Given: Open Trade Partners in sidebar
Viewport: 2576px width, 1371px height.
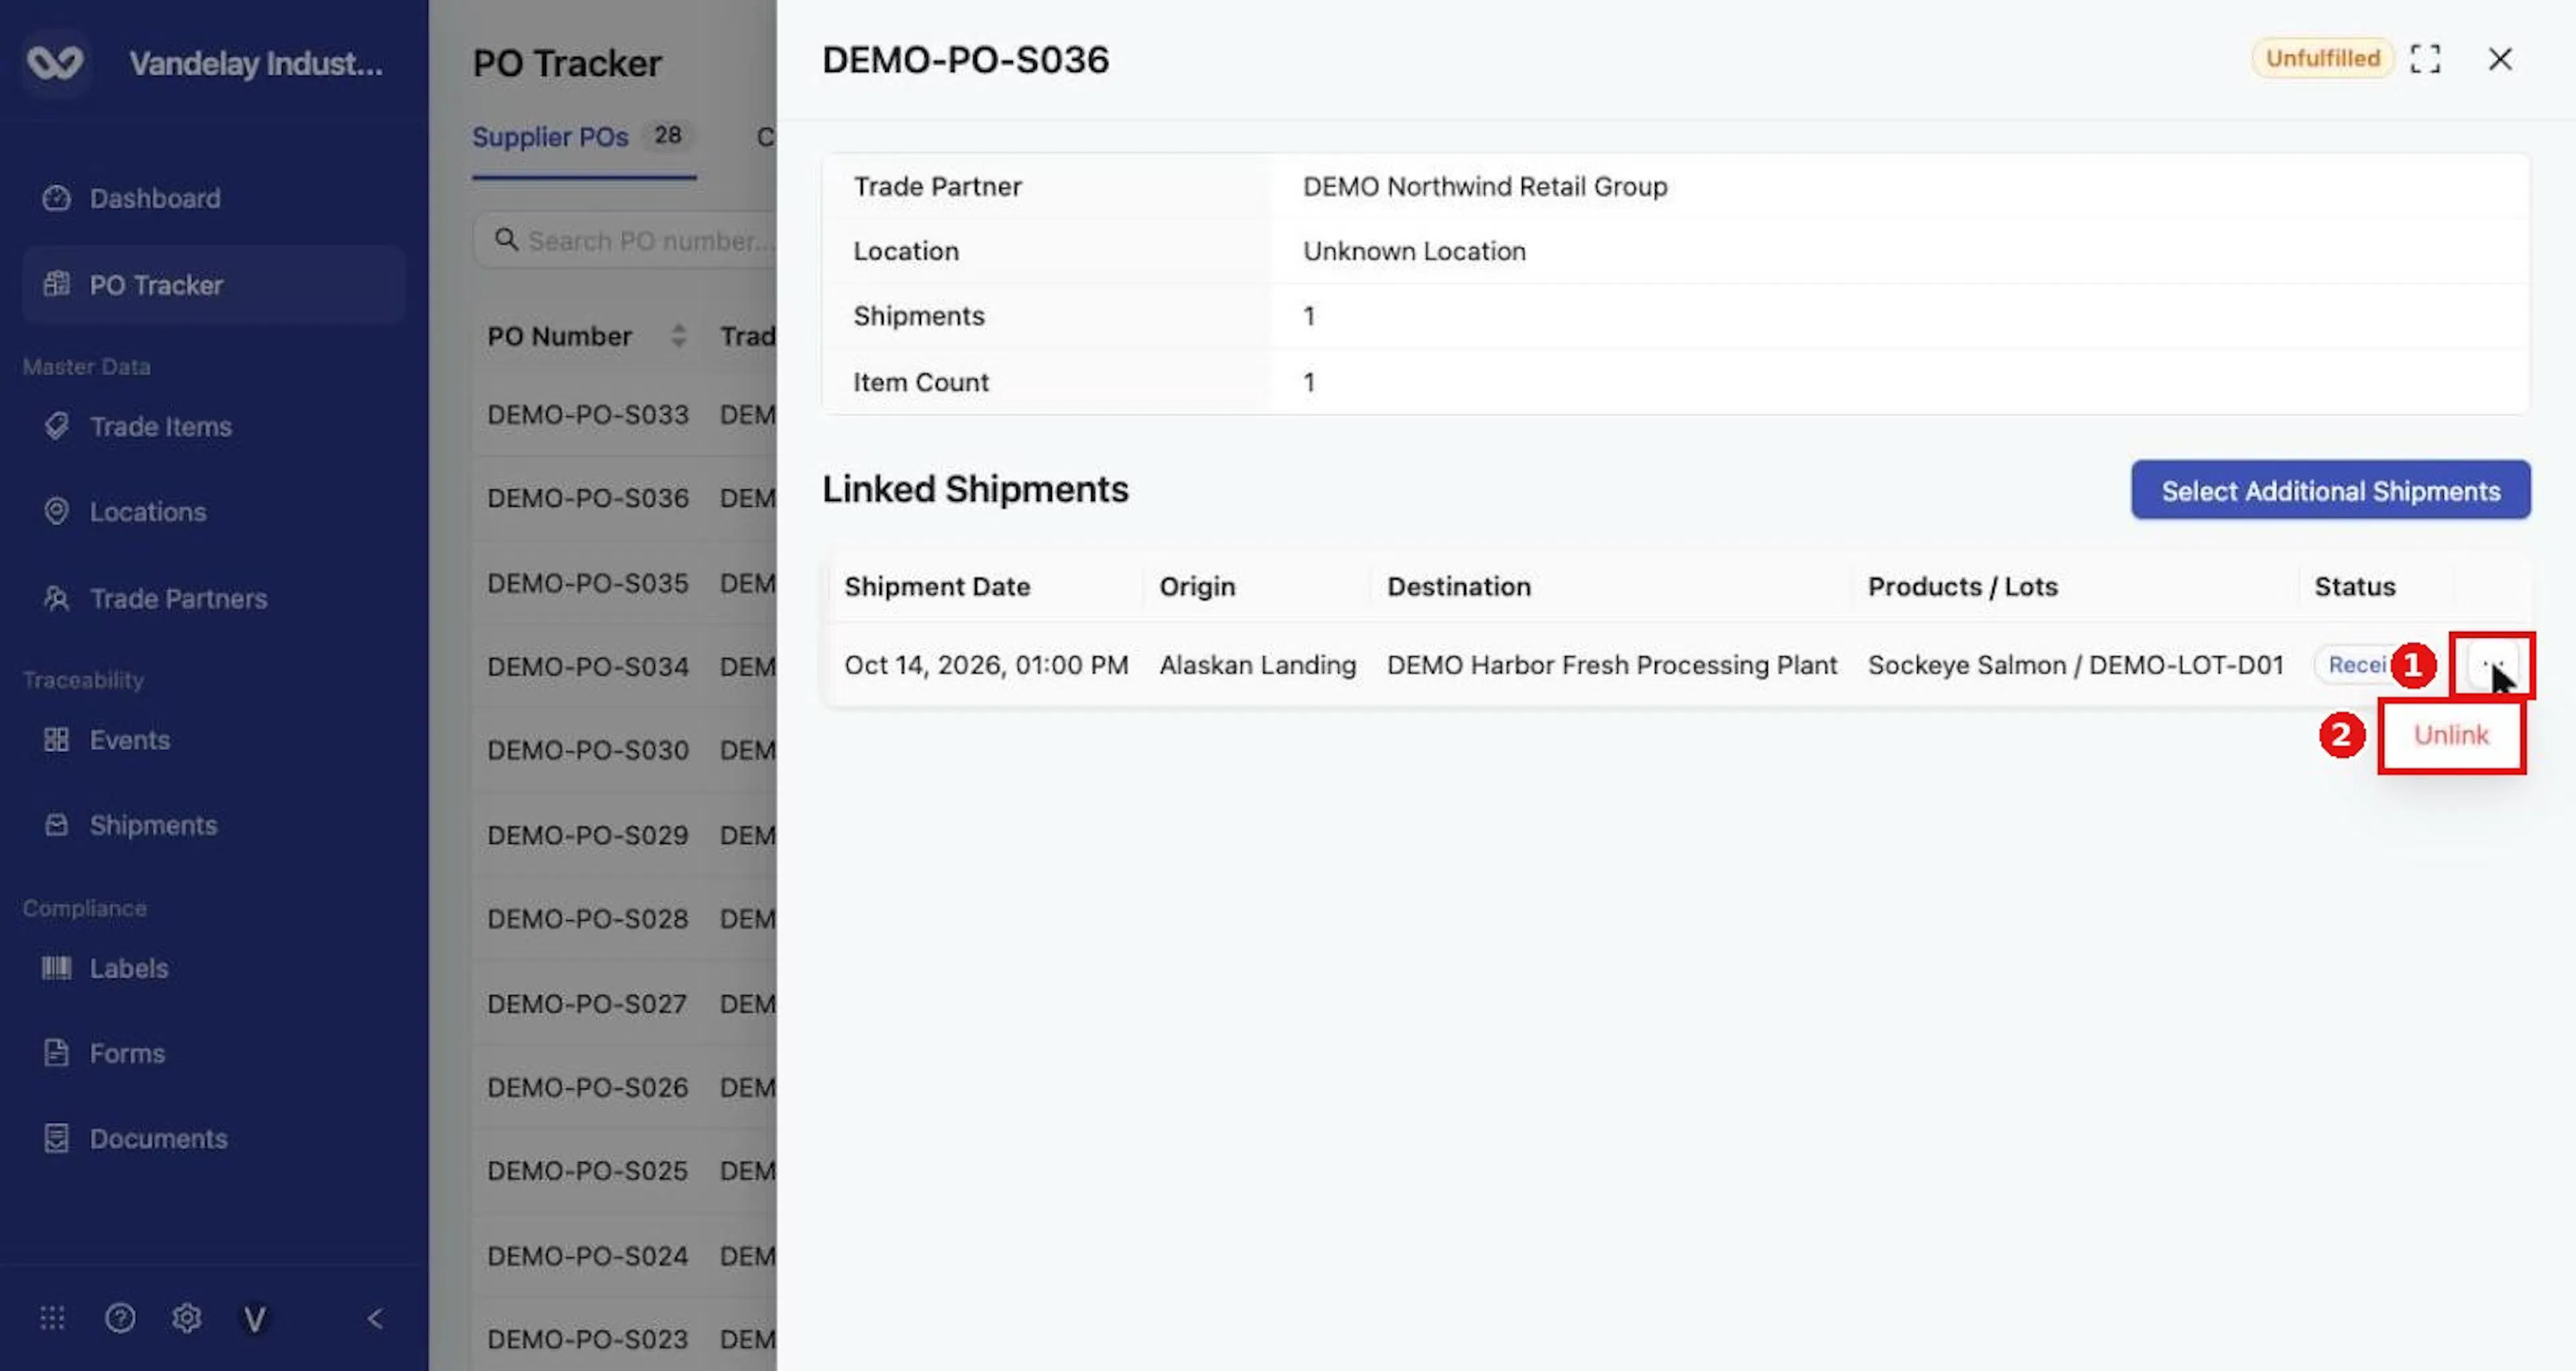Looking at the screenshot, I should pyautogui.click(x=213, y=599).
